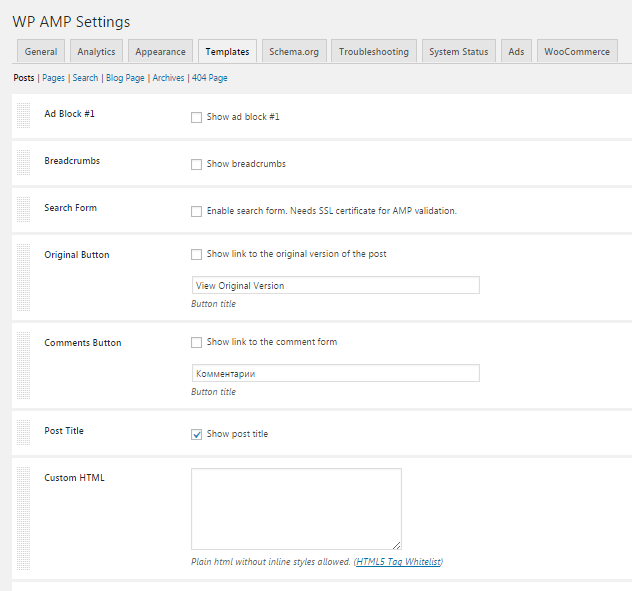Go to Blog Page template settings
632x591 pixels.
click(x=125, y=78)
